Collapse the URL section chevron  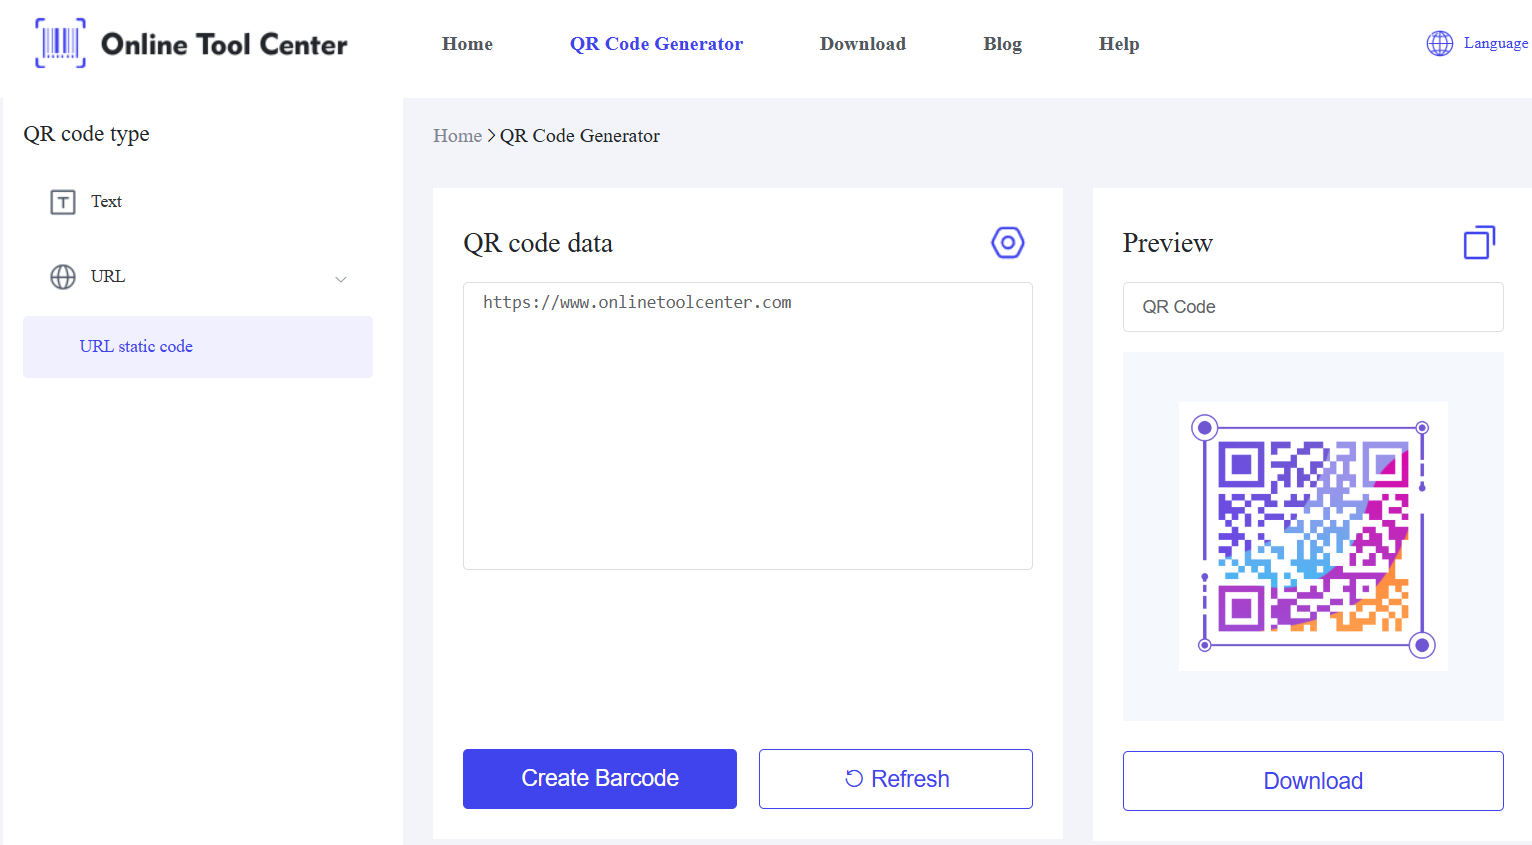[x=341, y=279]
